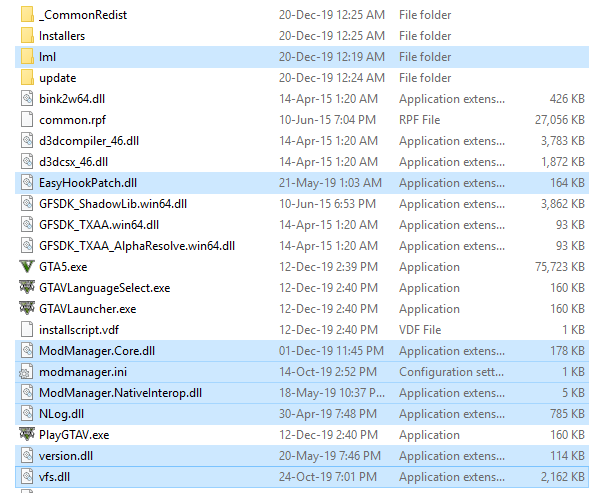Click the EasyHookPatch.dll file icon

coord(27,183)
